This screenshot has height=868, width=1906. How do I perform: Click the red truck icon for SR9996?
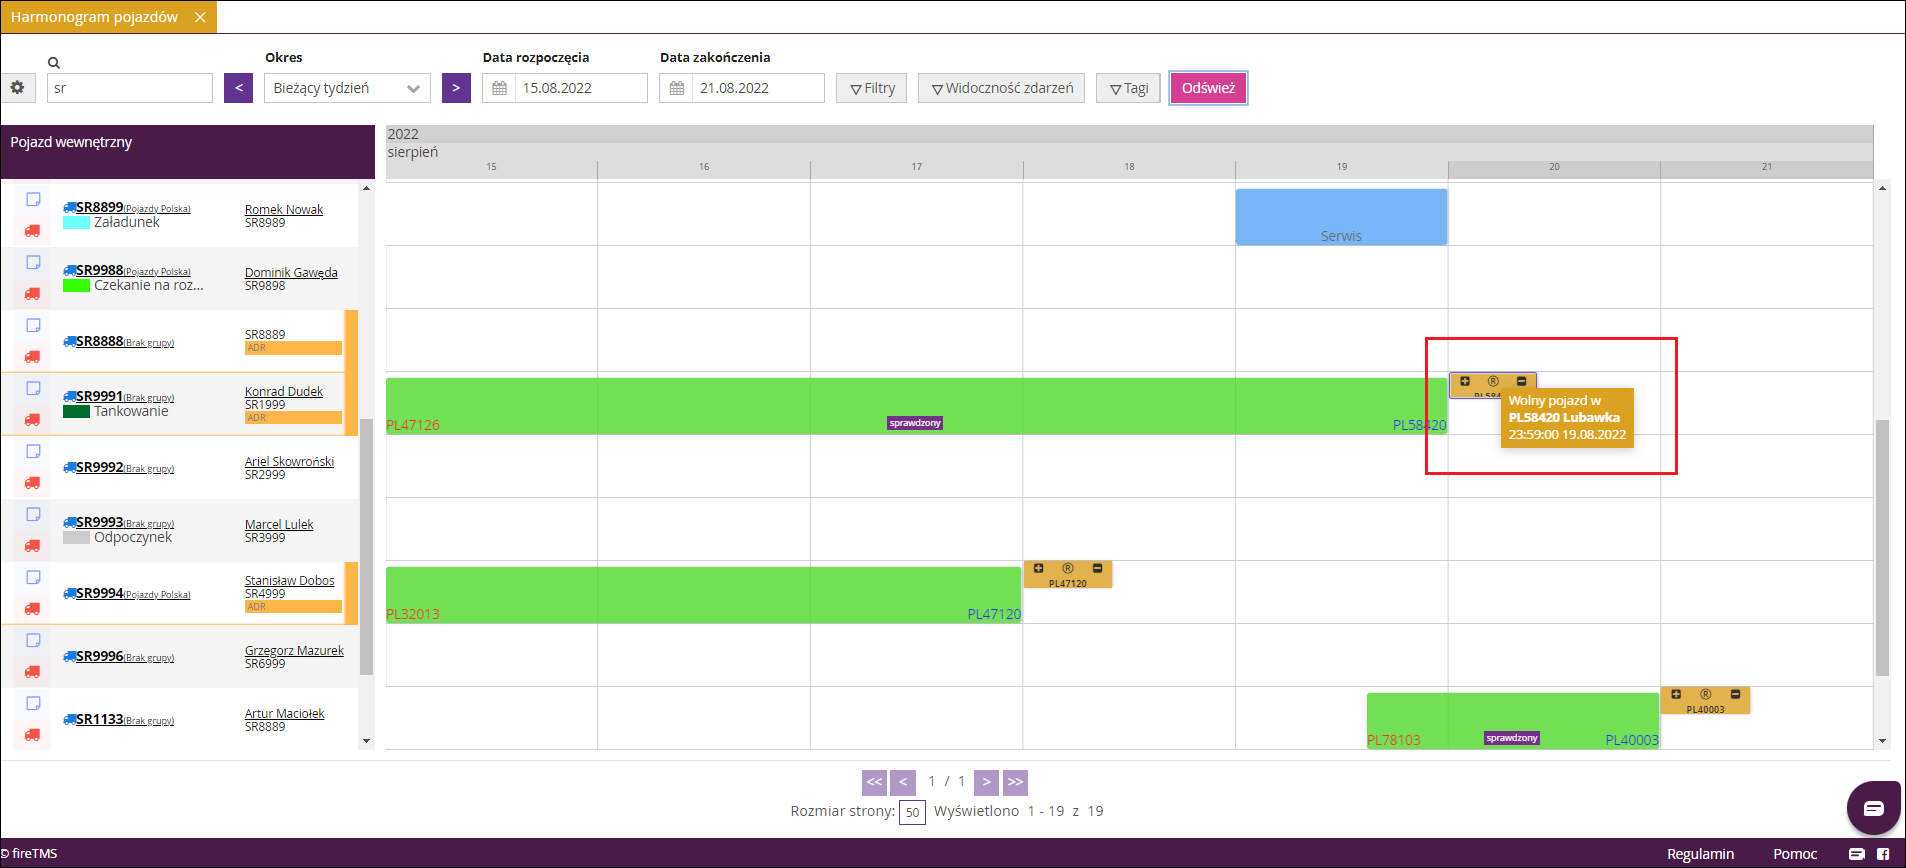pyautogui.click(x=33, y=672)
